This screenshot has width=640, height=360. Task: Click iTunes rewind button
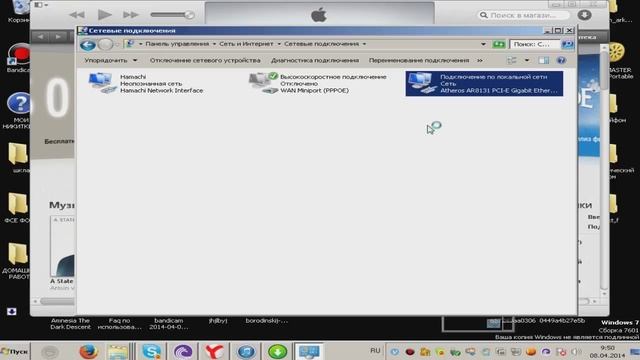click(77, 15)
